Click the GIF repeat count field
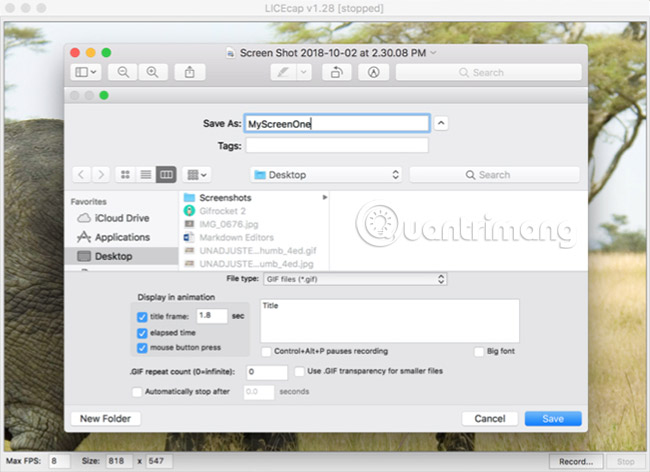This screenshot has width=650, height=472. [267, 372]
